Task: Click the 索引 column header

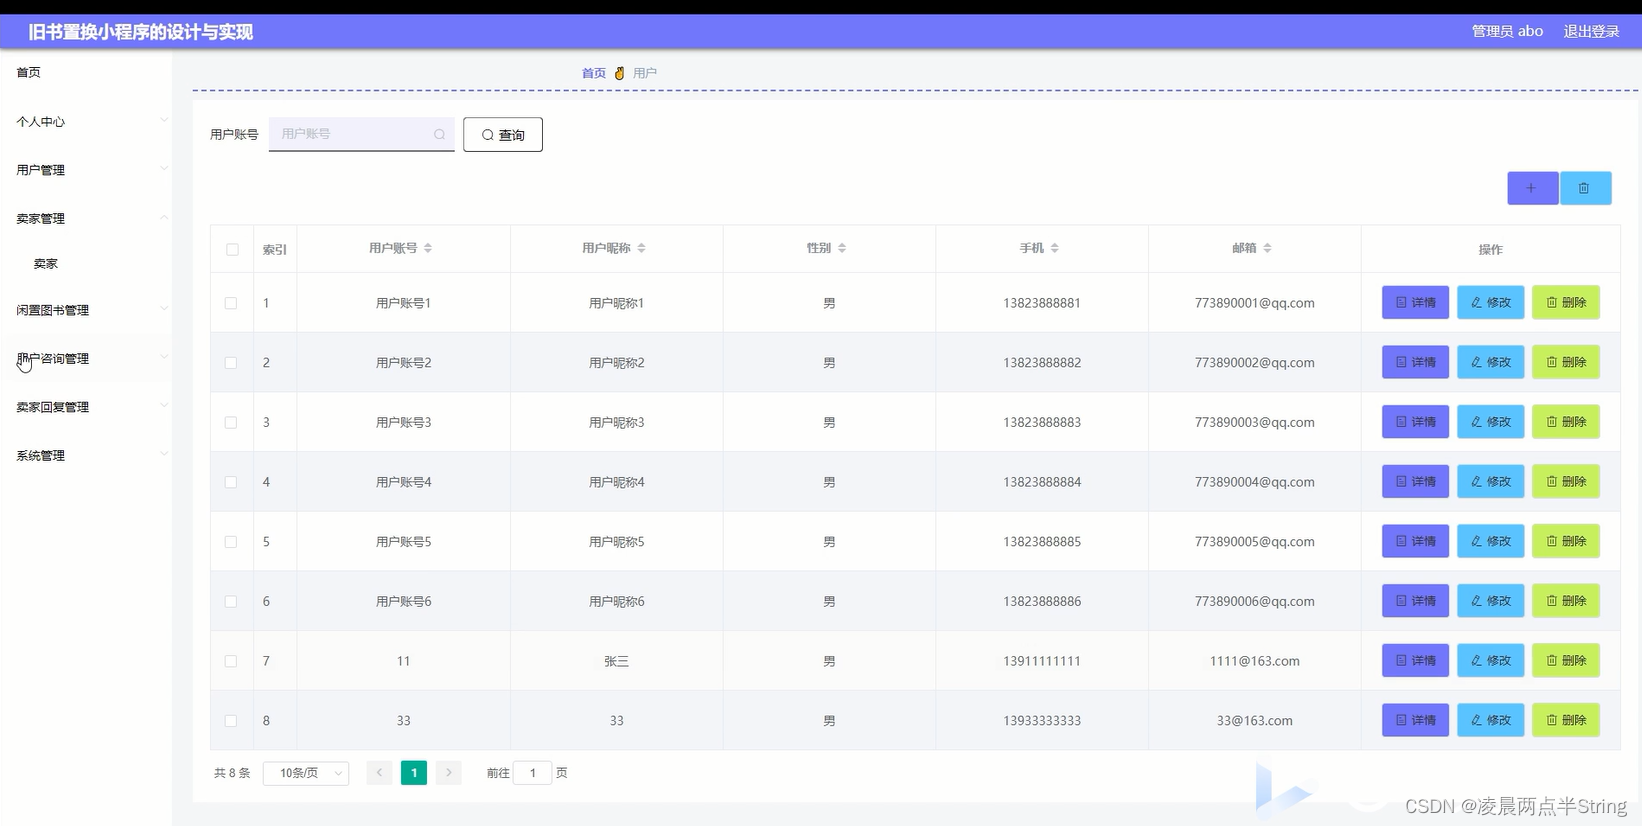Action: tap(275, 249)
